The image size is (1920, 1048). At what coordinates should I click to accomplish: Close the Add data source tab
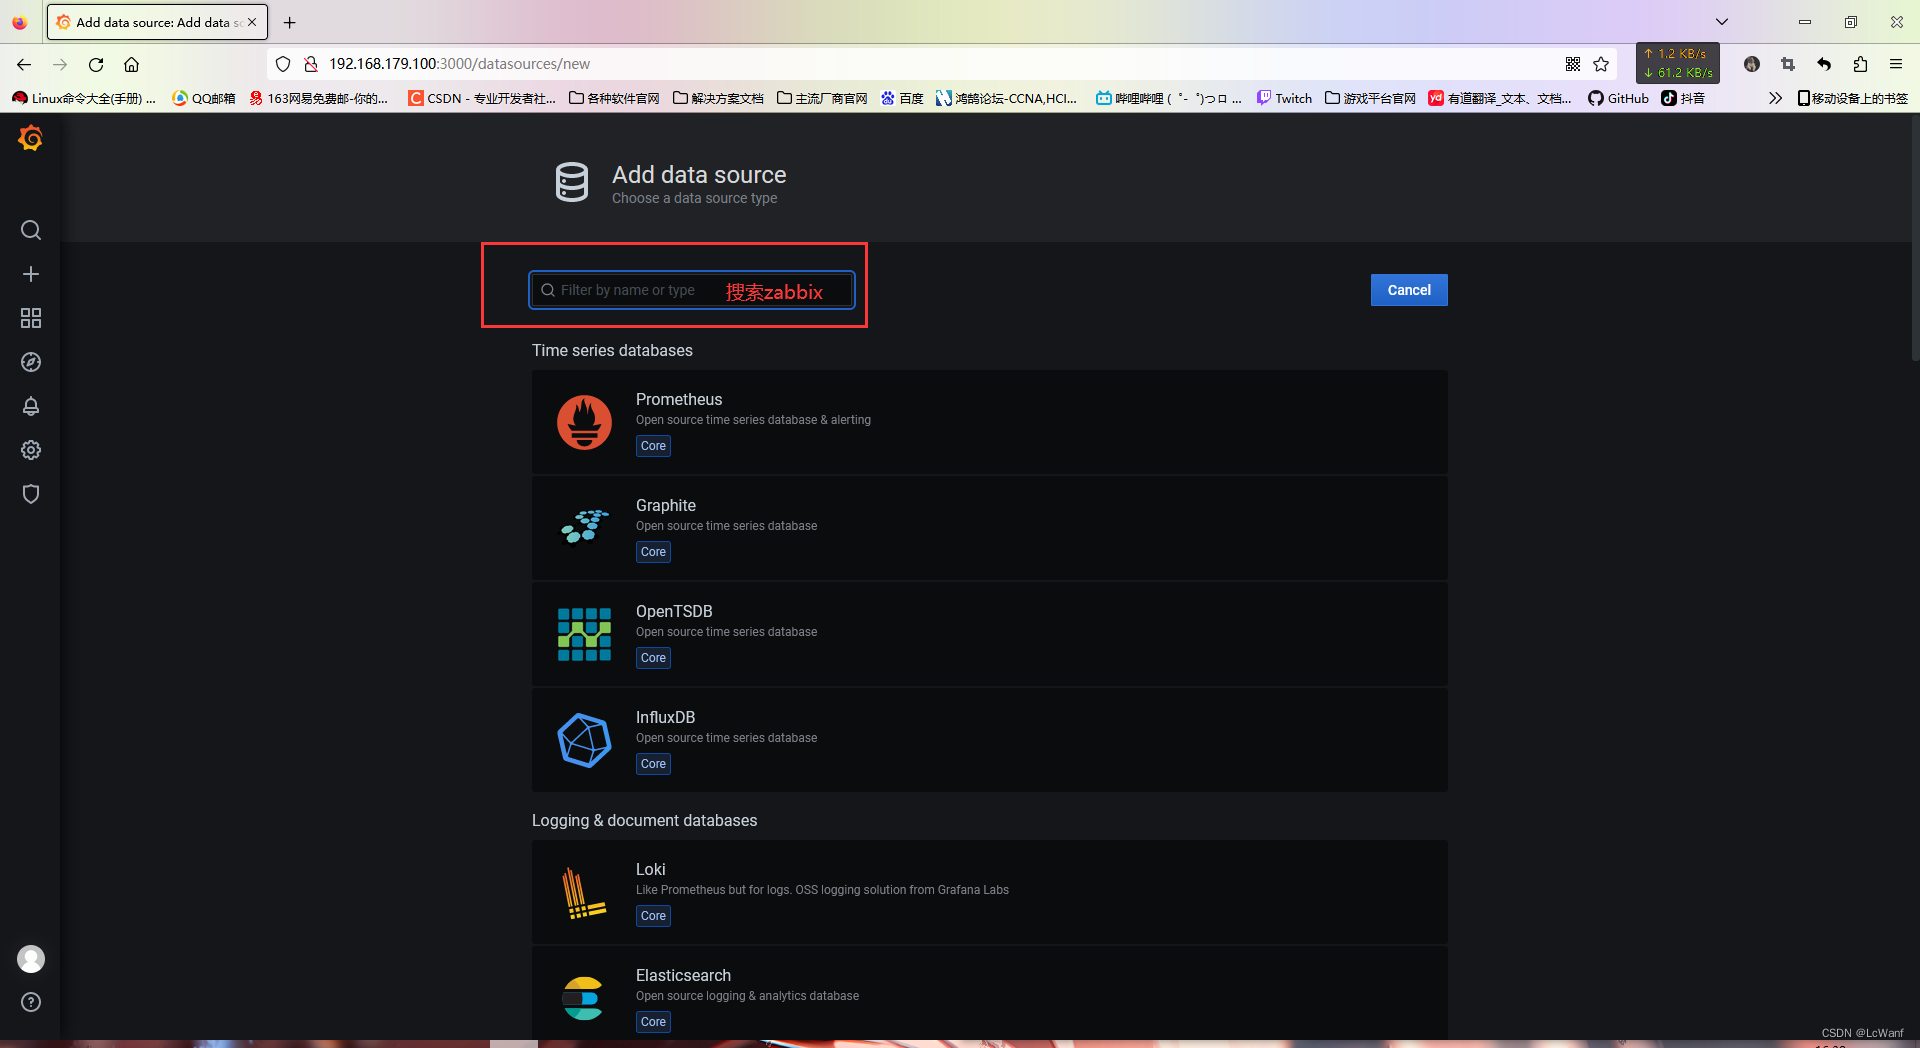(252, 22)
